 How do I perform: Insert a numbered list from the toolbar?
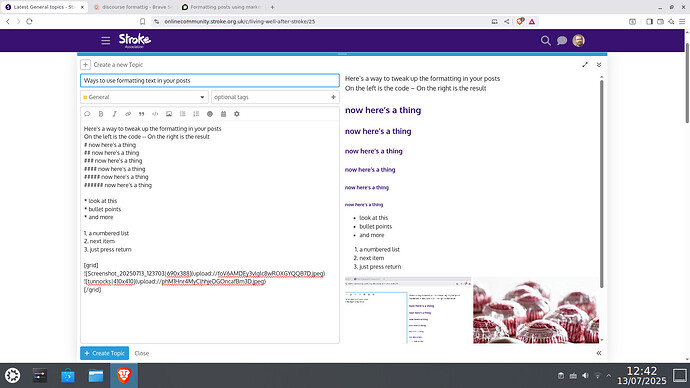[x=196, y=114]
